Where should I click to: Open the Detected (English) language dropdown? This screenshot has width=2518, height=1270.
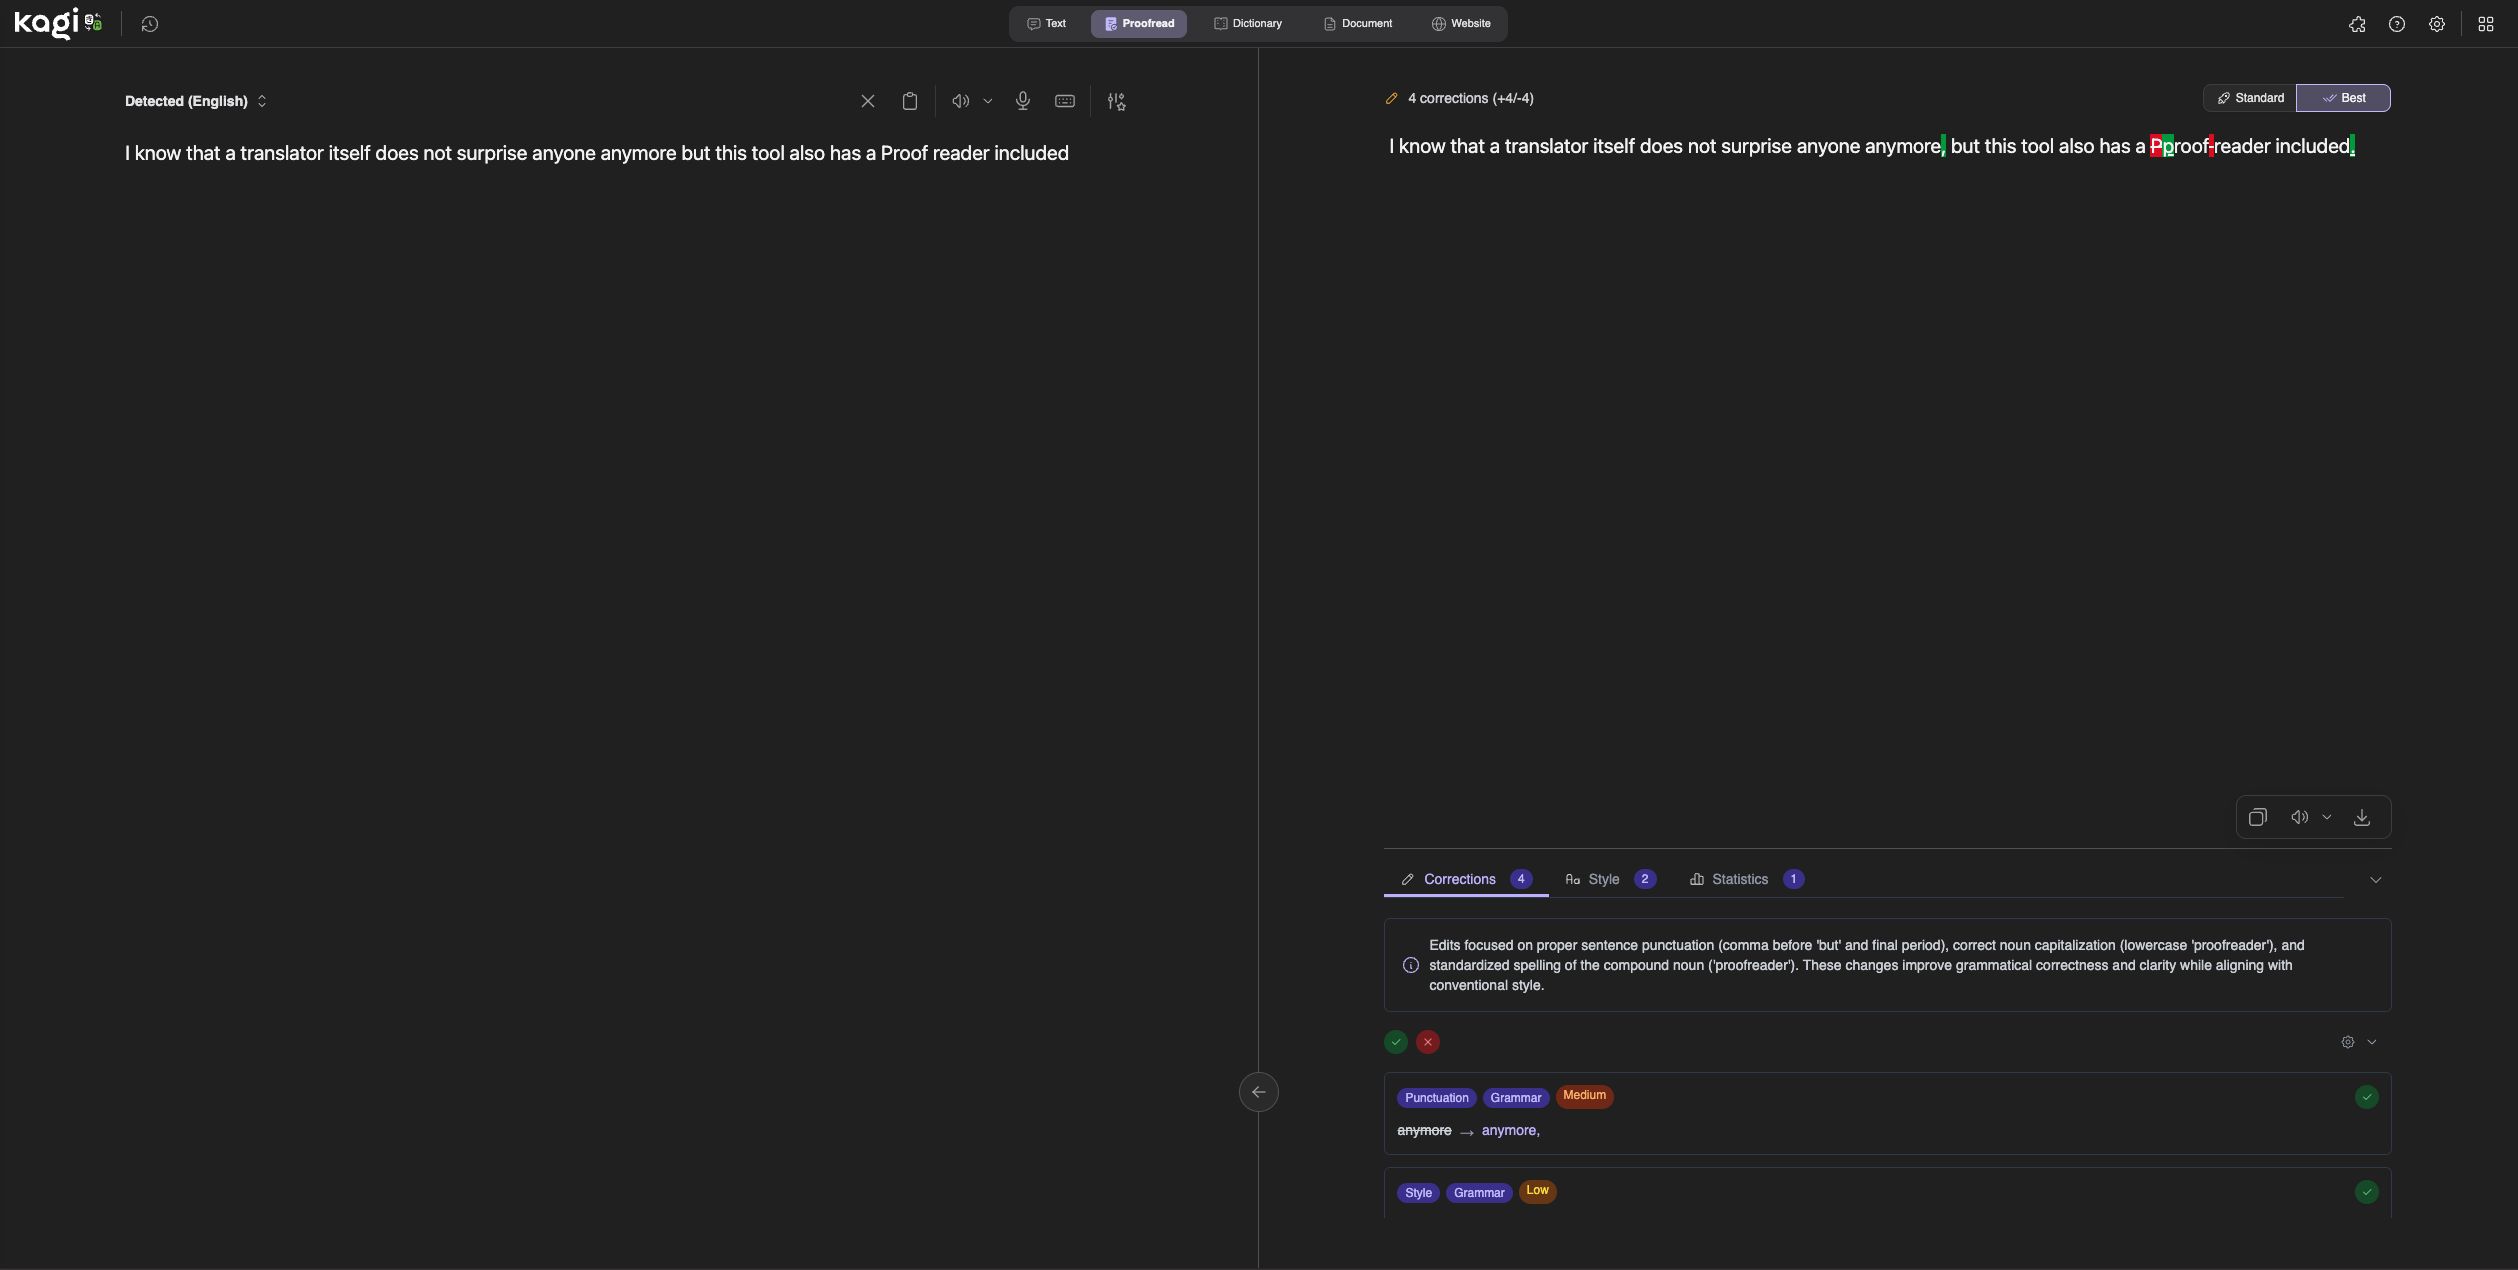tap(195, 100)
